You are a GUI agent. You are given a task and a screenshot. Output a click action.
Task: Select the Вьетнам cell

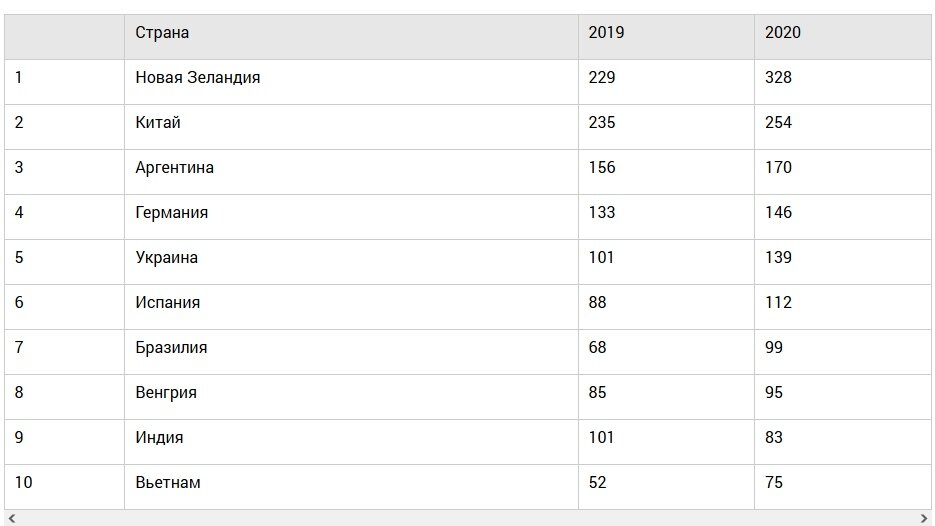tap(168, 483)
